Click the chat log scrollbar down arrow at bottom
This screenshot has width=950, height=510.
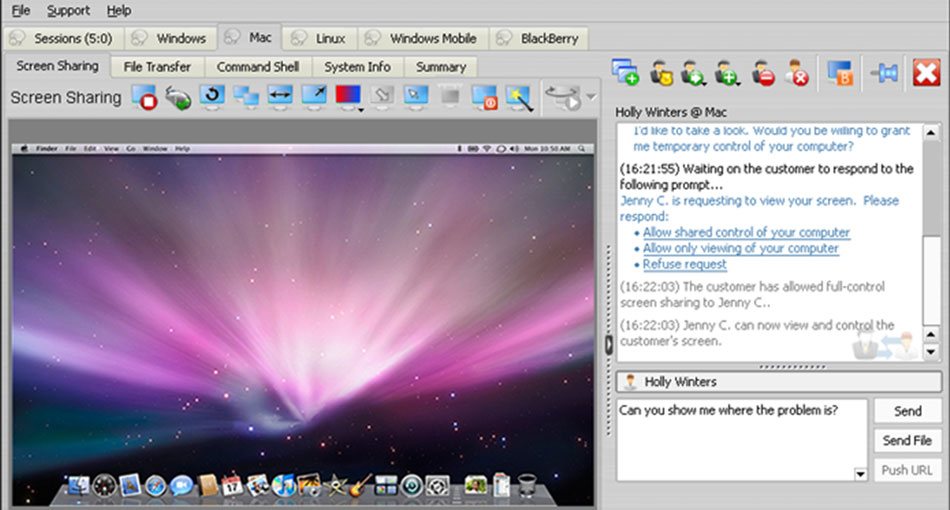931,351
